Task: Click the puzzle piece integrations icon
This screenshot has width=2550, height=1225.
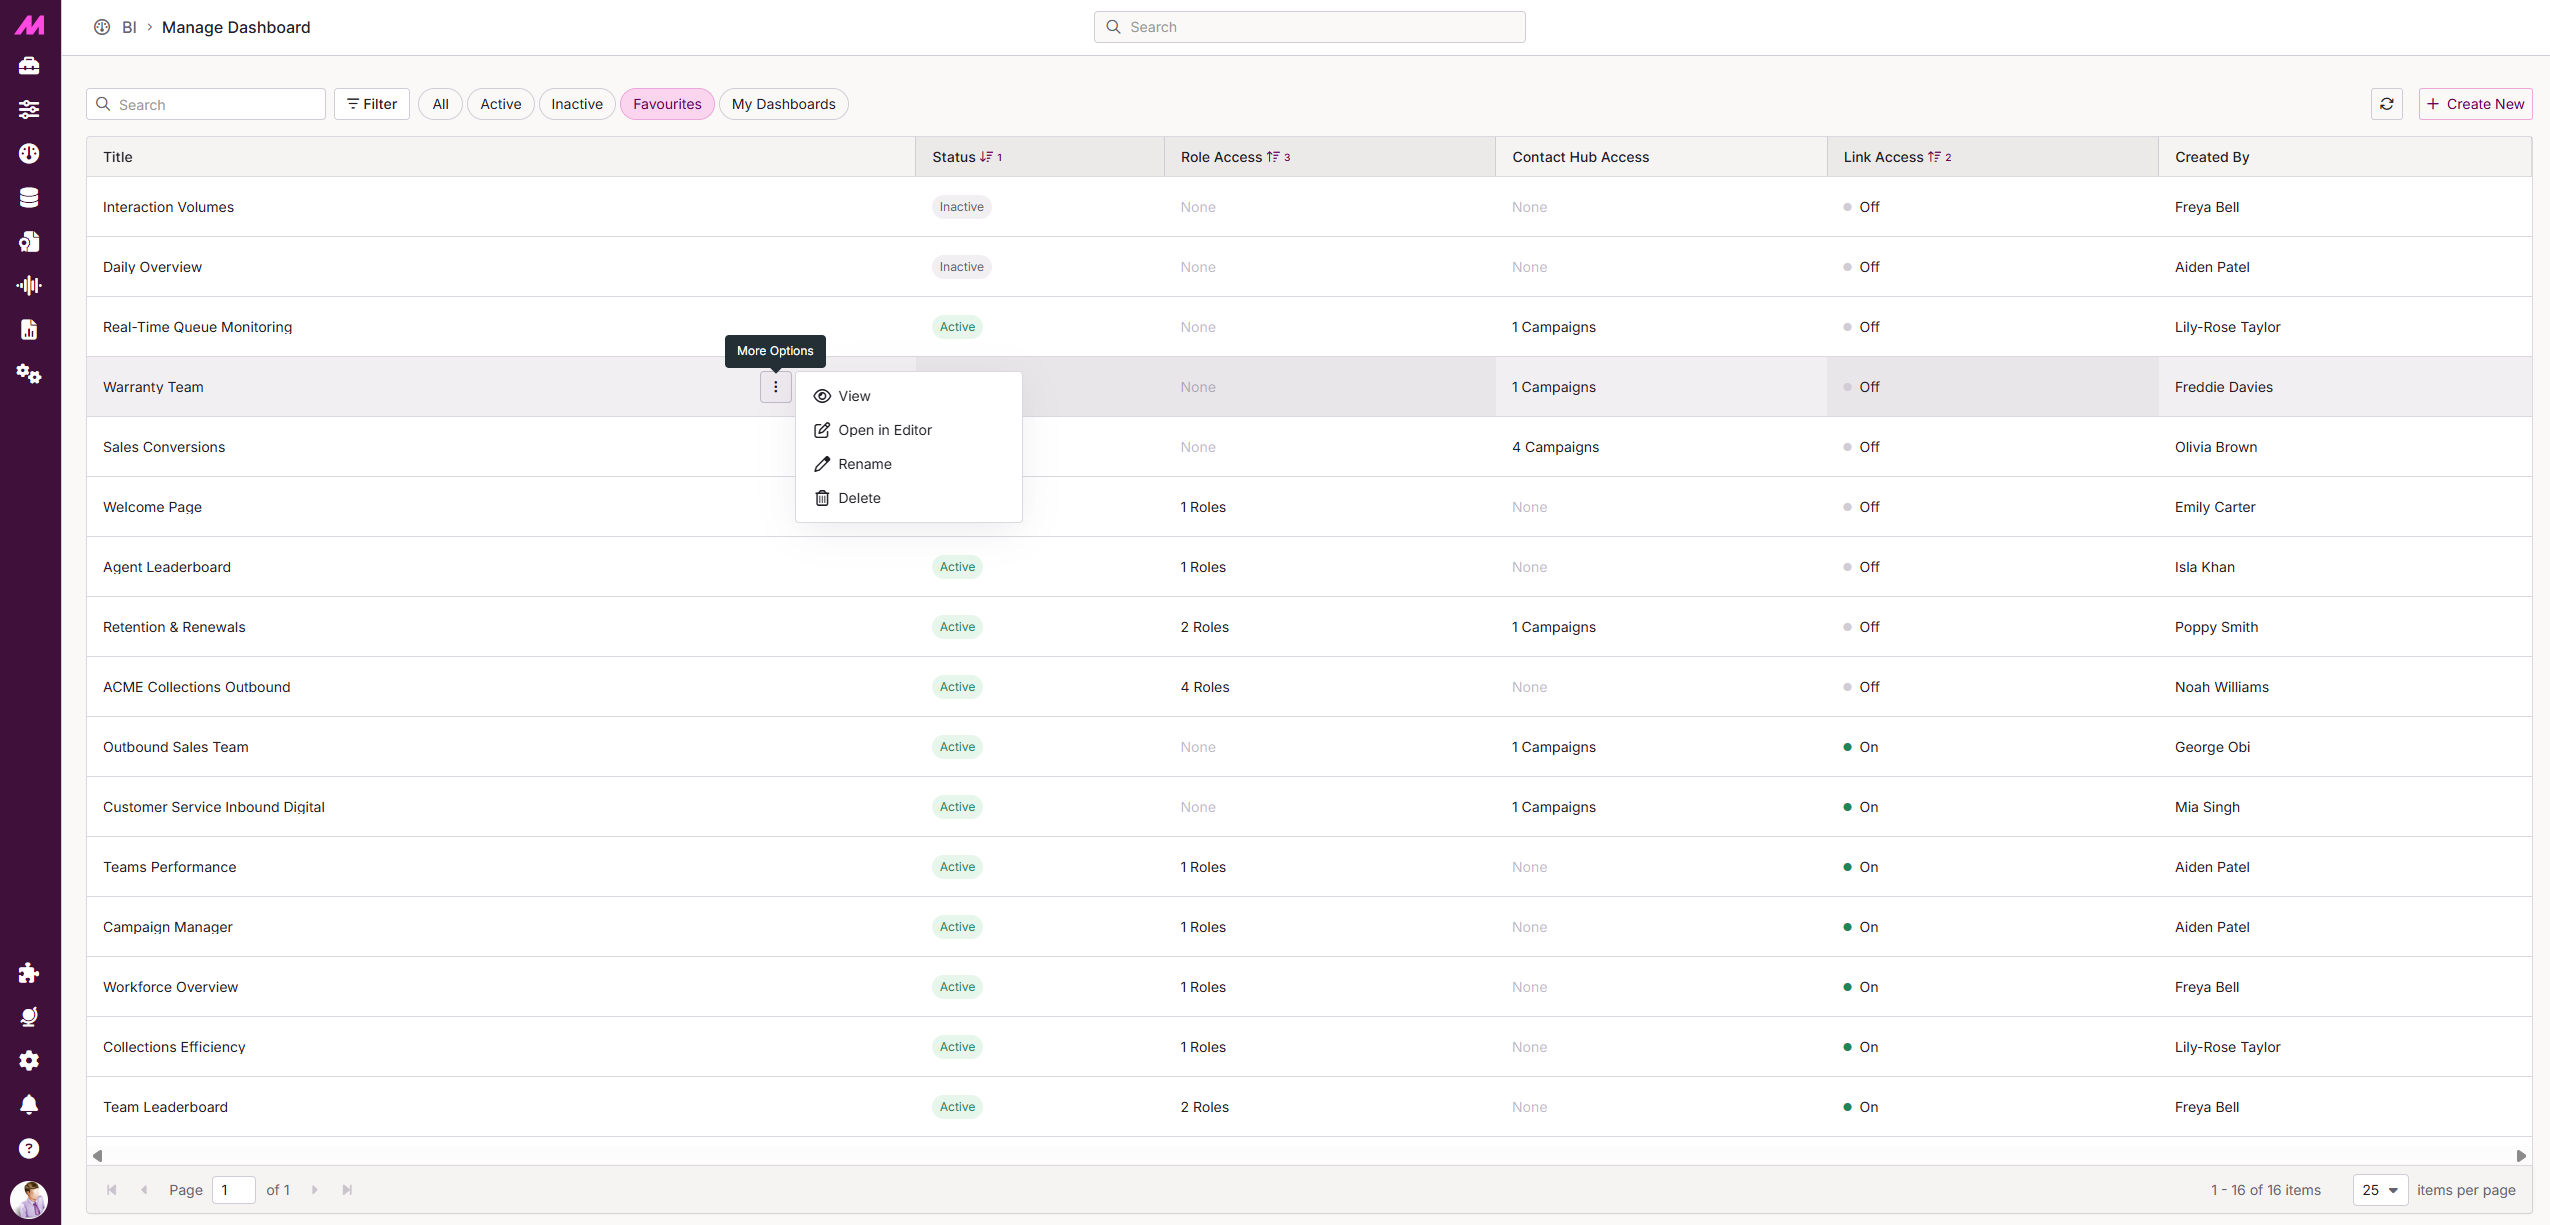Action: 29,973
